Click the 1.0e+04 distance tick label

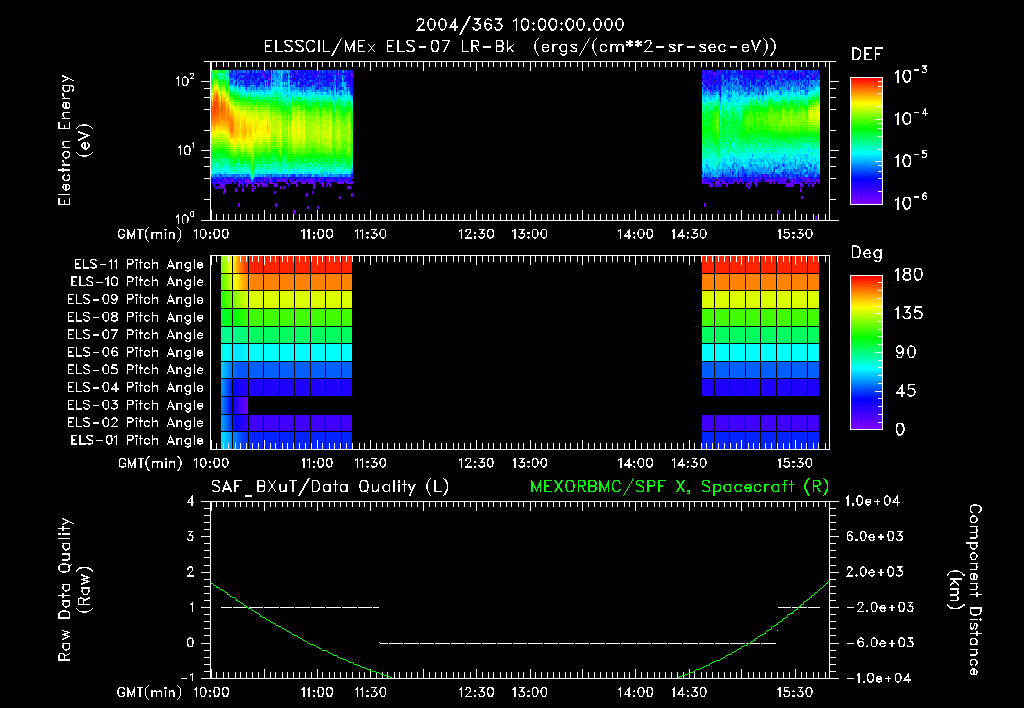(x=872, y=501)
